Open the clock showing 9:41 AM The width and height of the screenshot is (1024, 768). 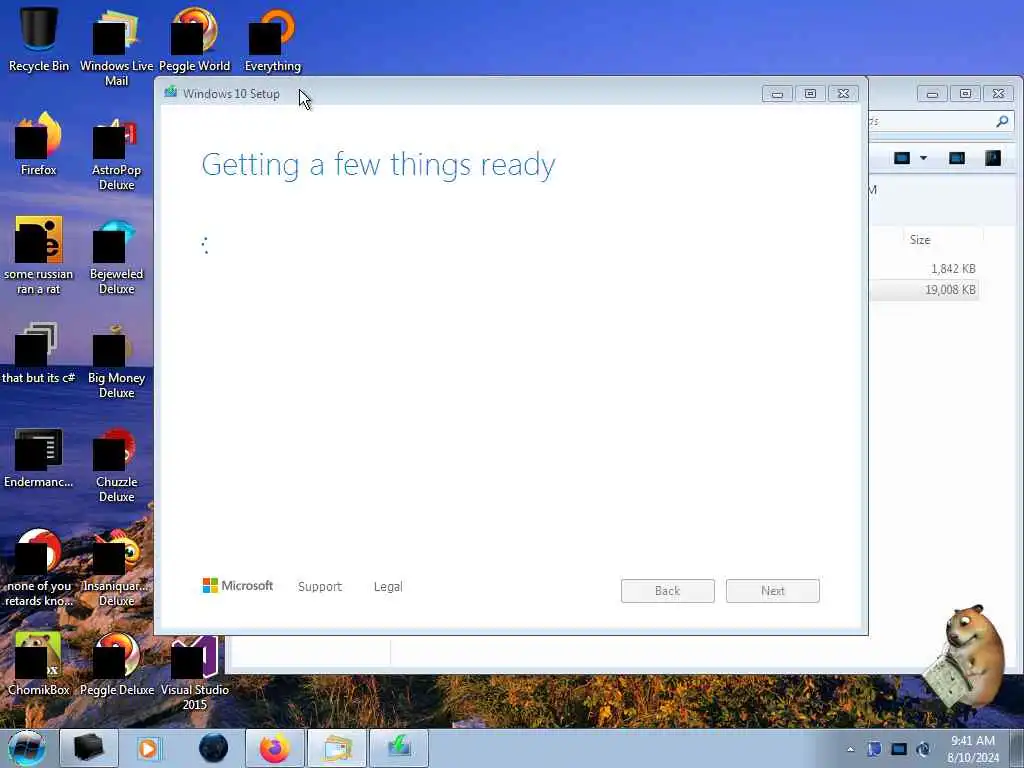[973, 748]
